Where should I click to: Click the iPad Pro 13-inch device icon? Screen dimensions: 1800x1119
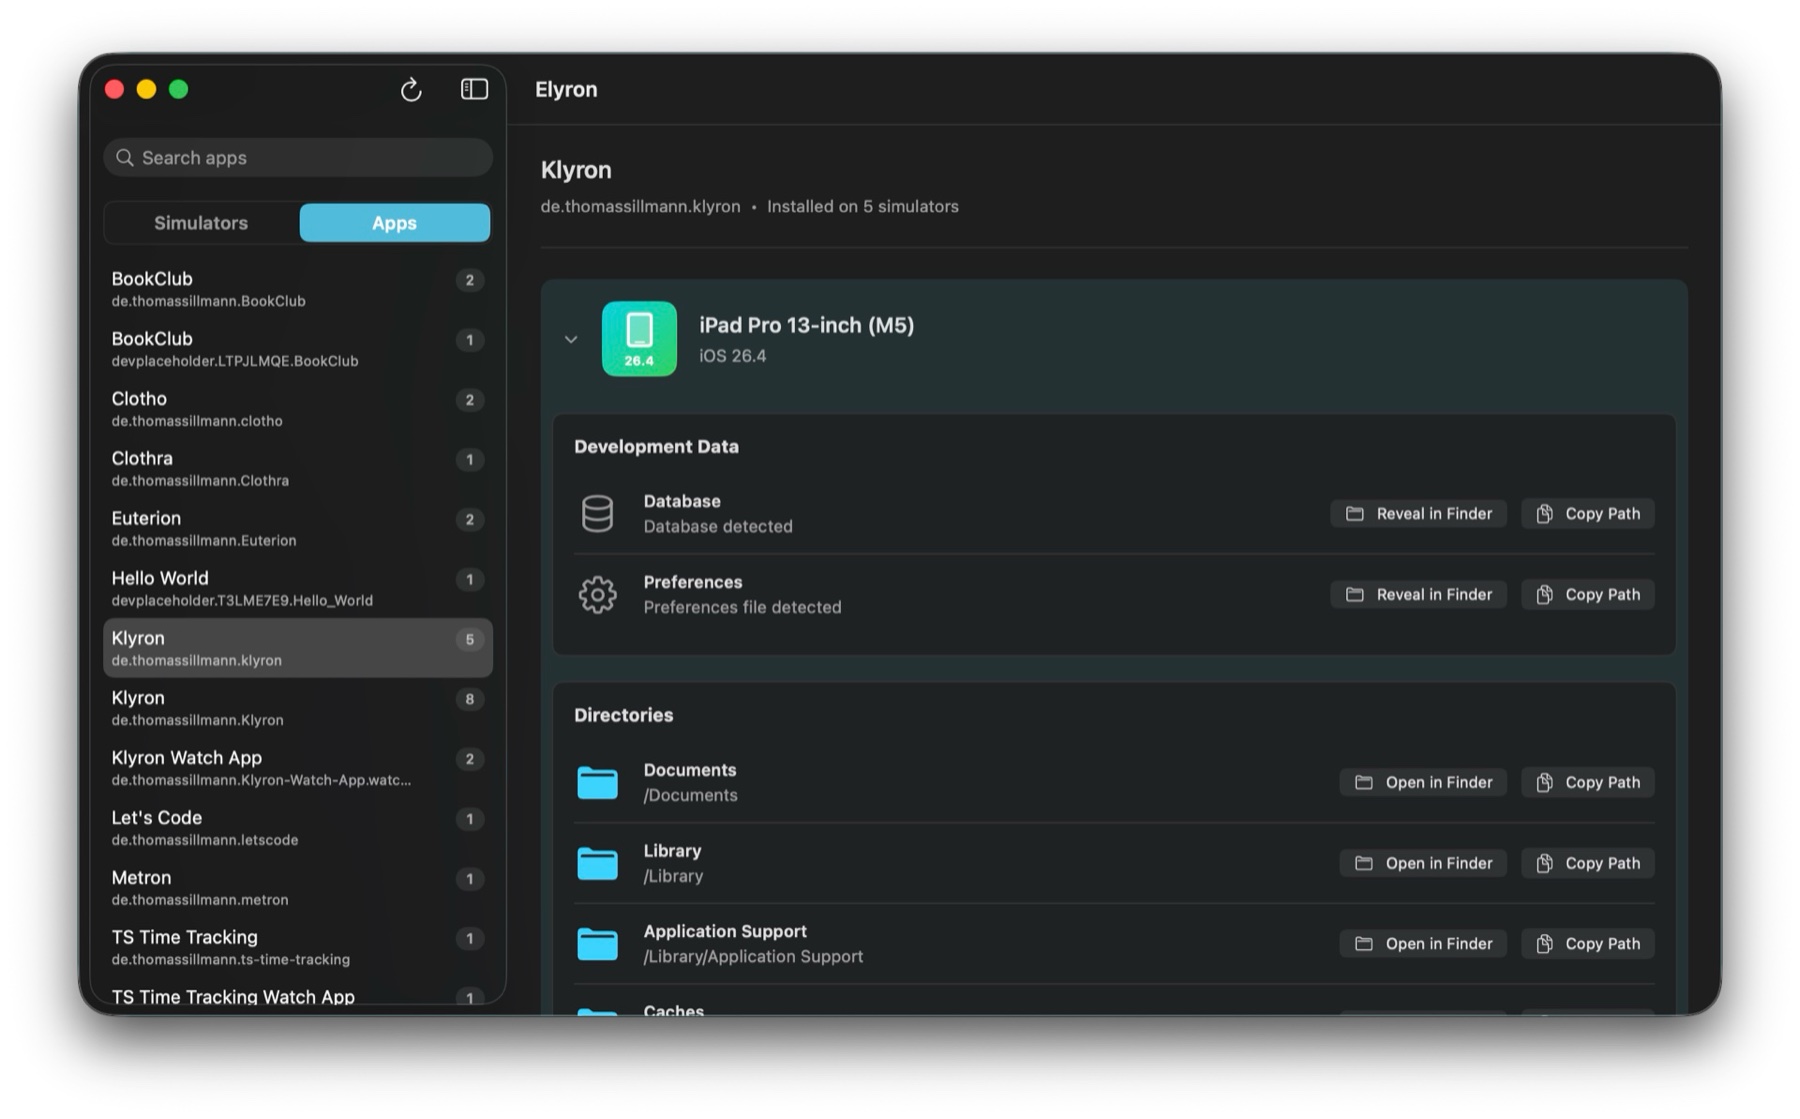point(639,339)
